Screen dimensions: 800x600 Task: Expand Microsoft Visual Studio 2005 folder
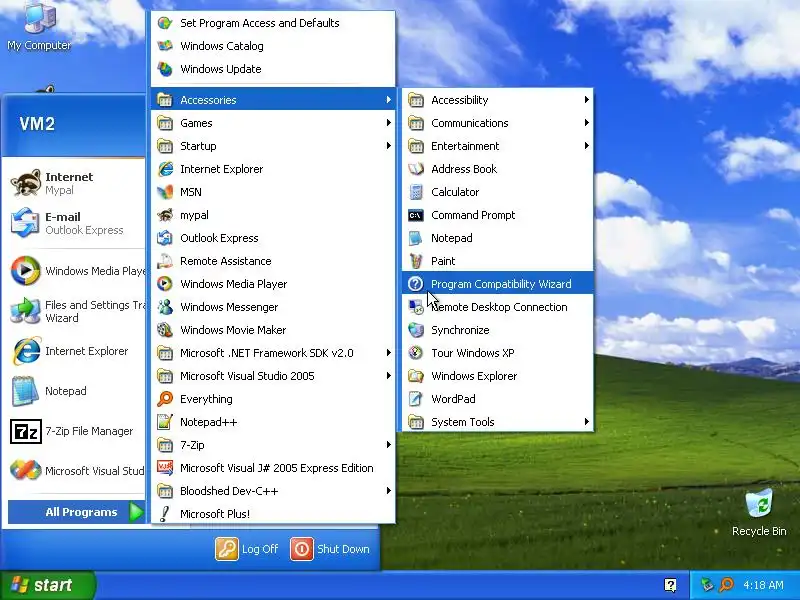coord(273,376)
